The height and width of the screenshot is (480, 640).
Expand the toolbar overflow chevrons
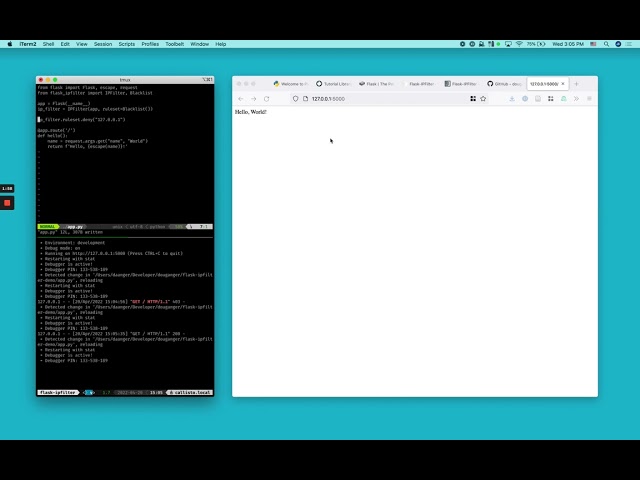pos(576,99)
